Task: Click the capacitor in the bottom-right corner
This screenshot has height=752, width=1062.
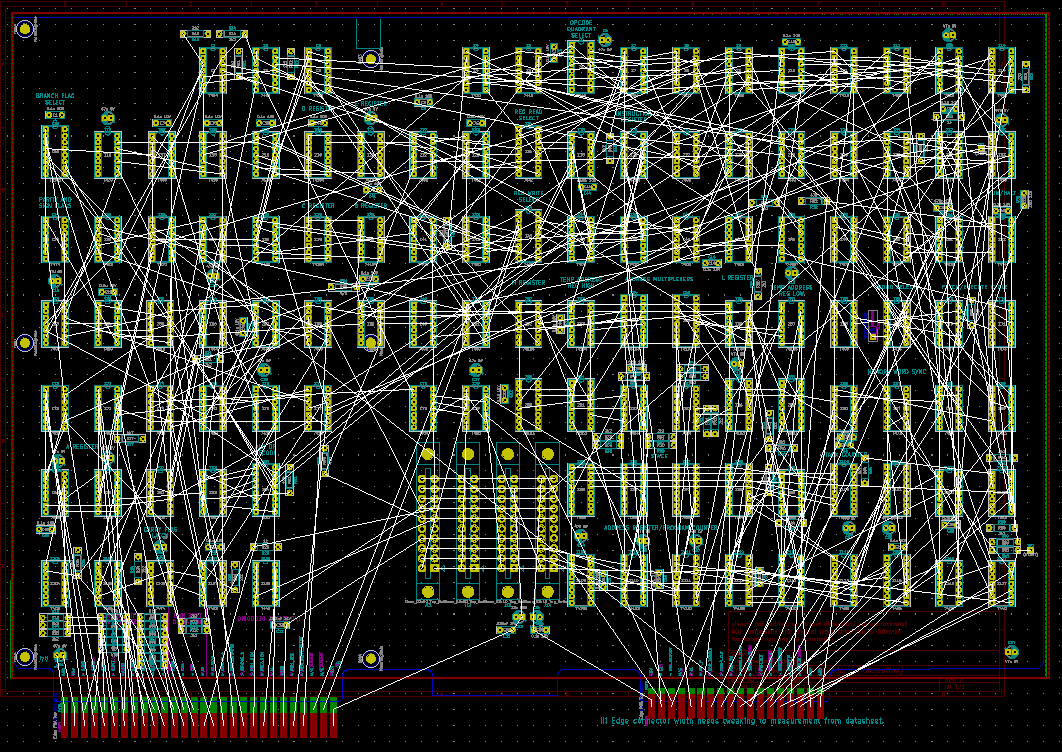Action: 1011,653
